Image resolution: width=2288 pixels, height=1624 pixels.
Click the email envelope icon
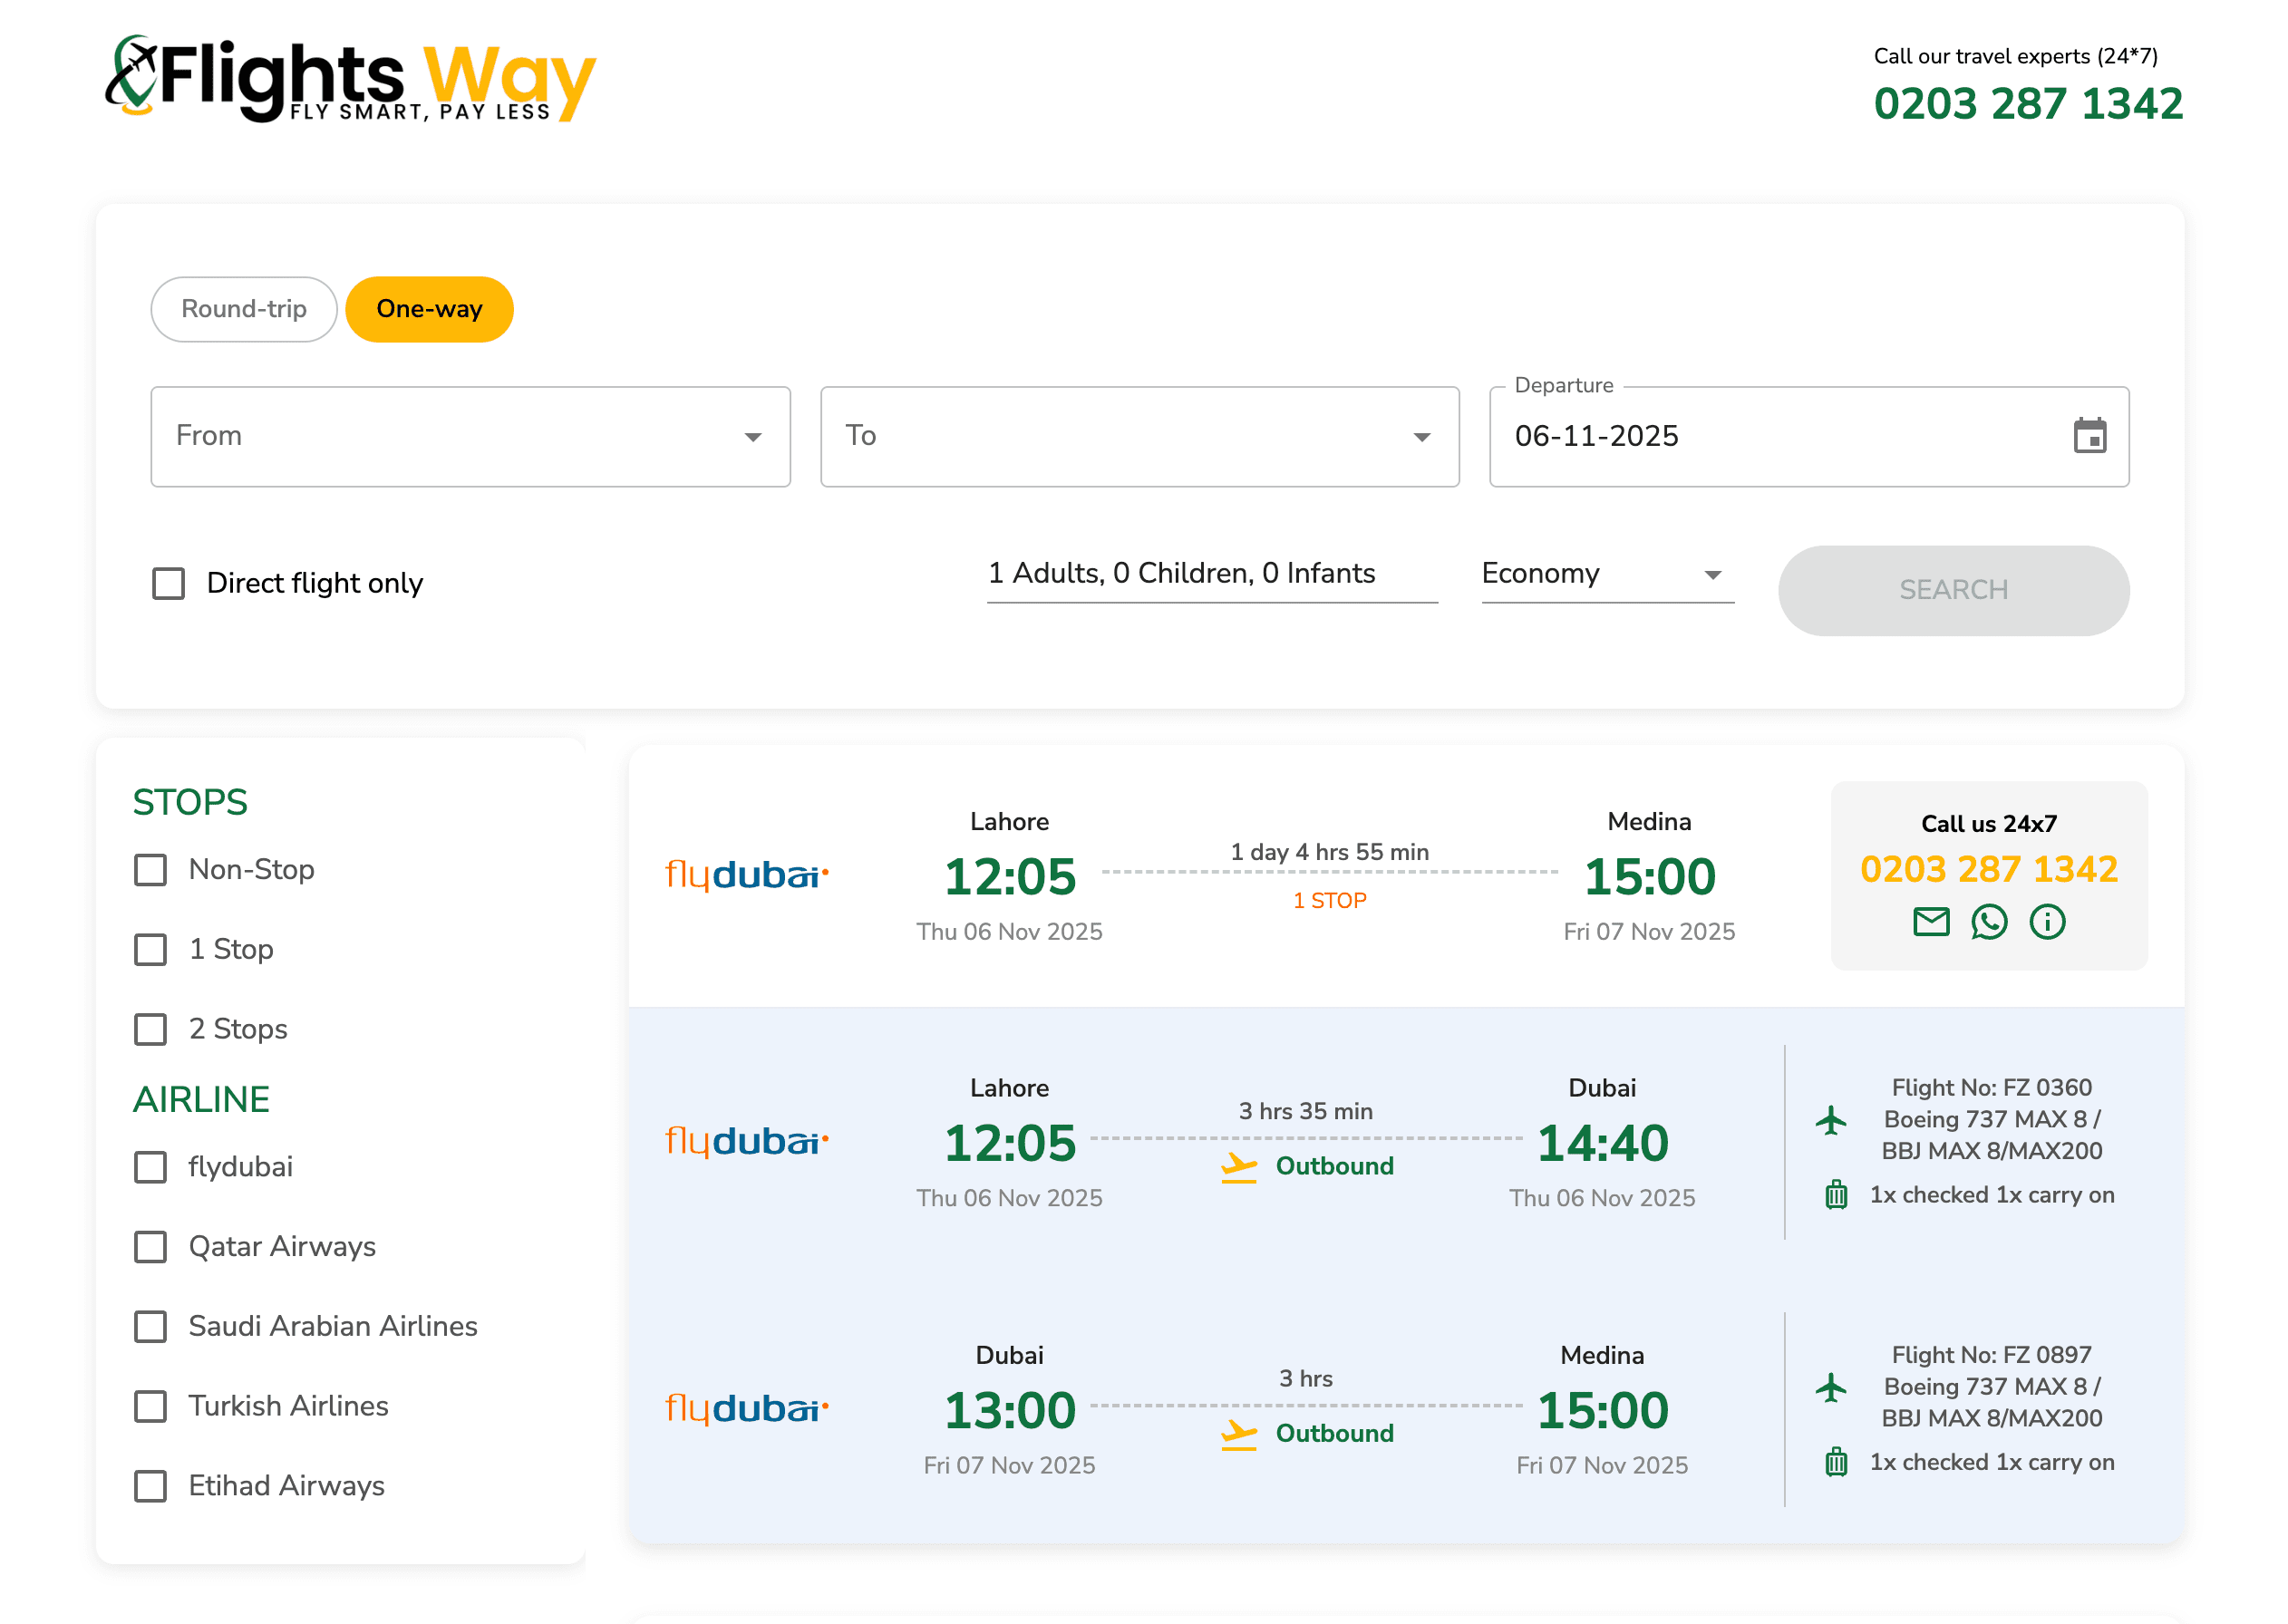(x=1930, y=921)
